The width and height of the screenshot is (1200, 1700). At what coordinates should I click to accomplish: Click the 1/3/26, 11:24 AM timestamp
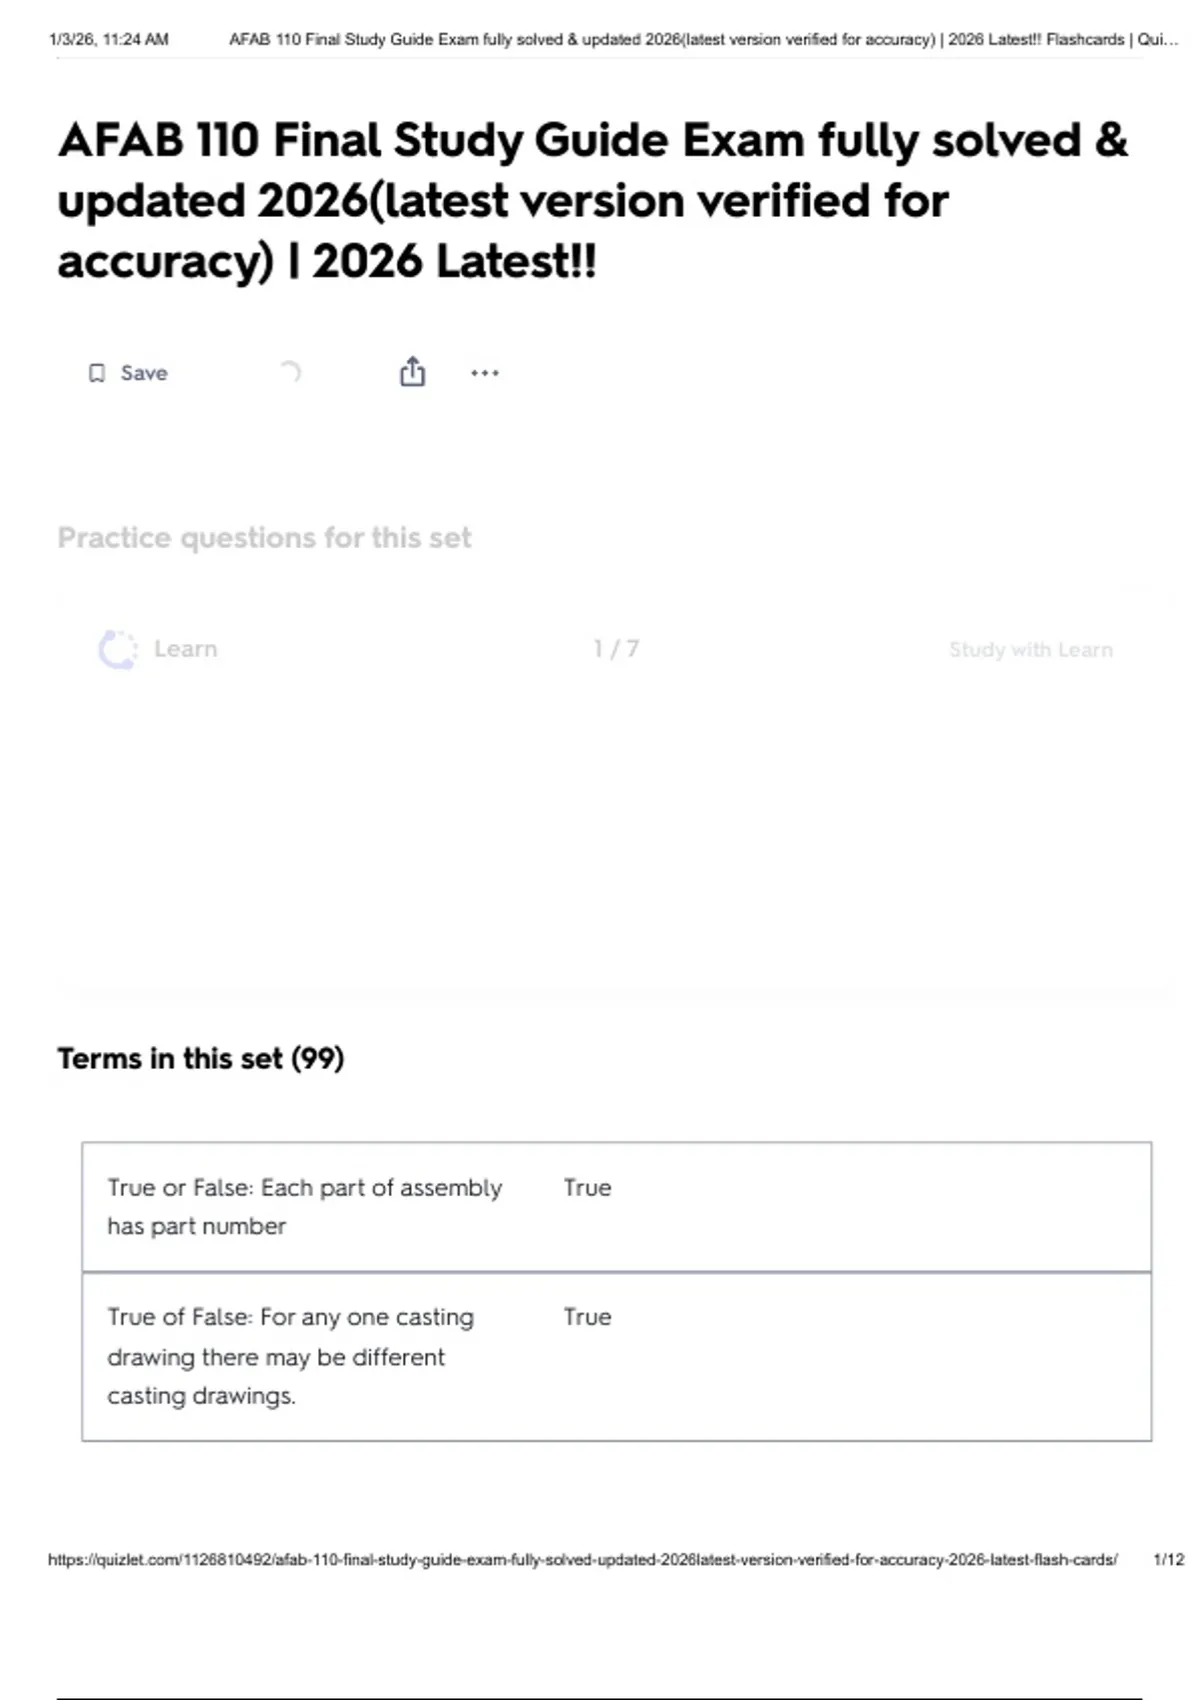click(x=108, y=40)
